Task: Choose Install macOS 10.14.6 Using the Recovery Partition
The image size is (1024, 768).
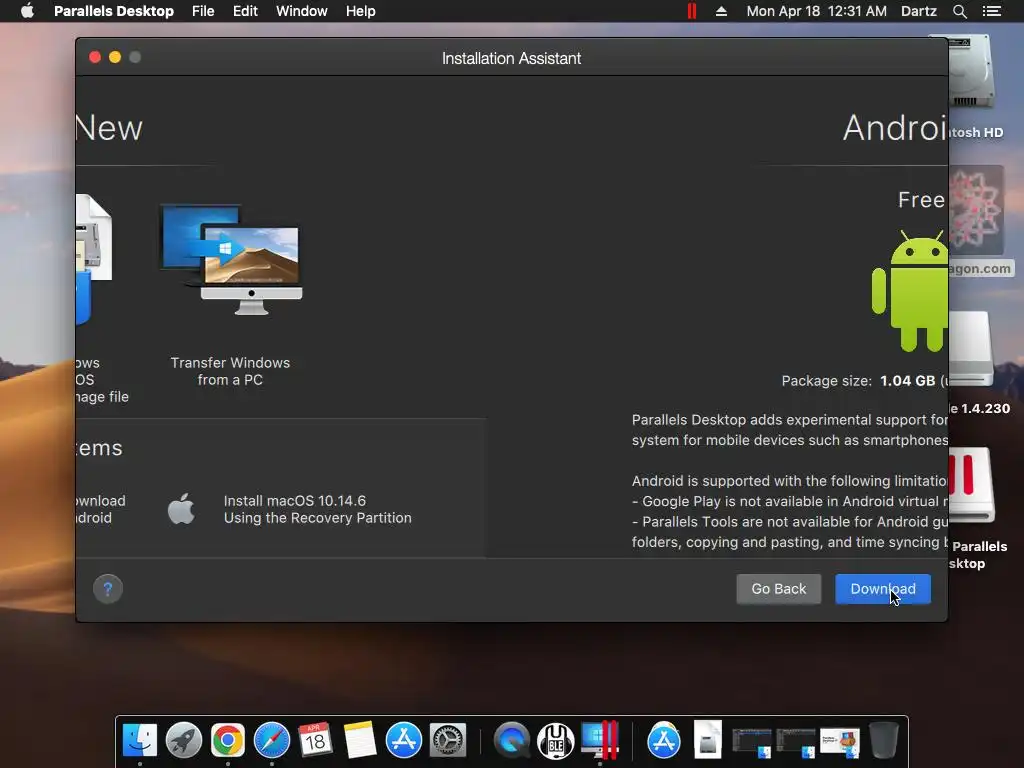Action: point(317,509)
